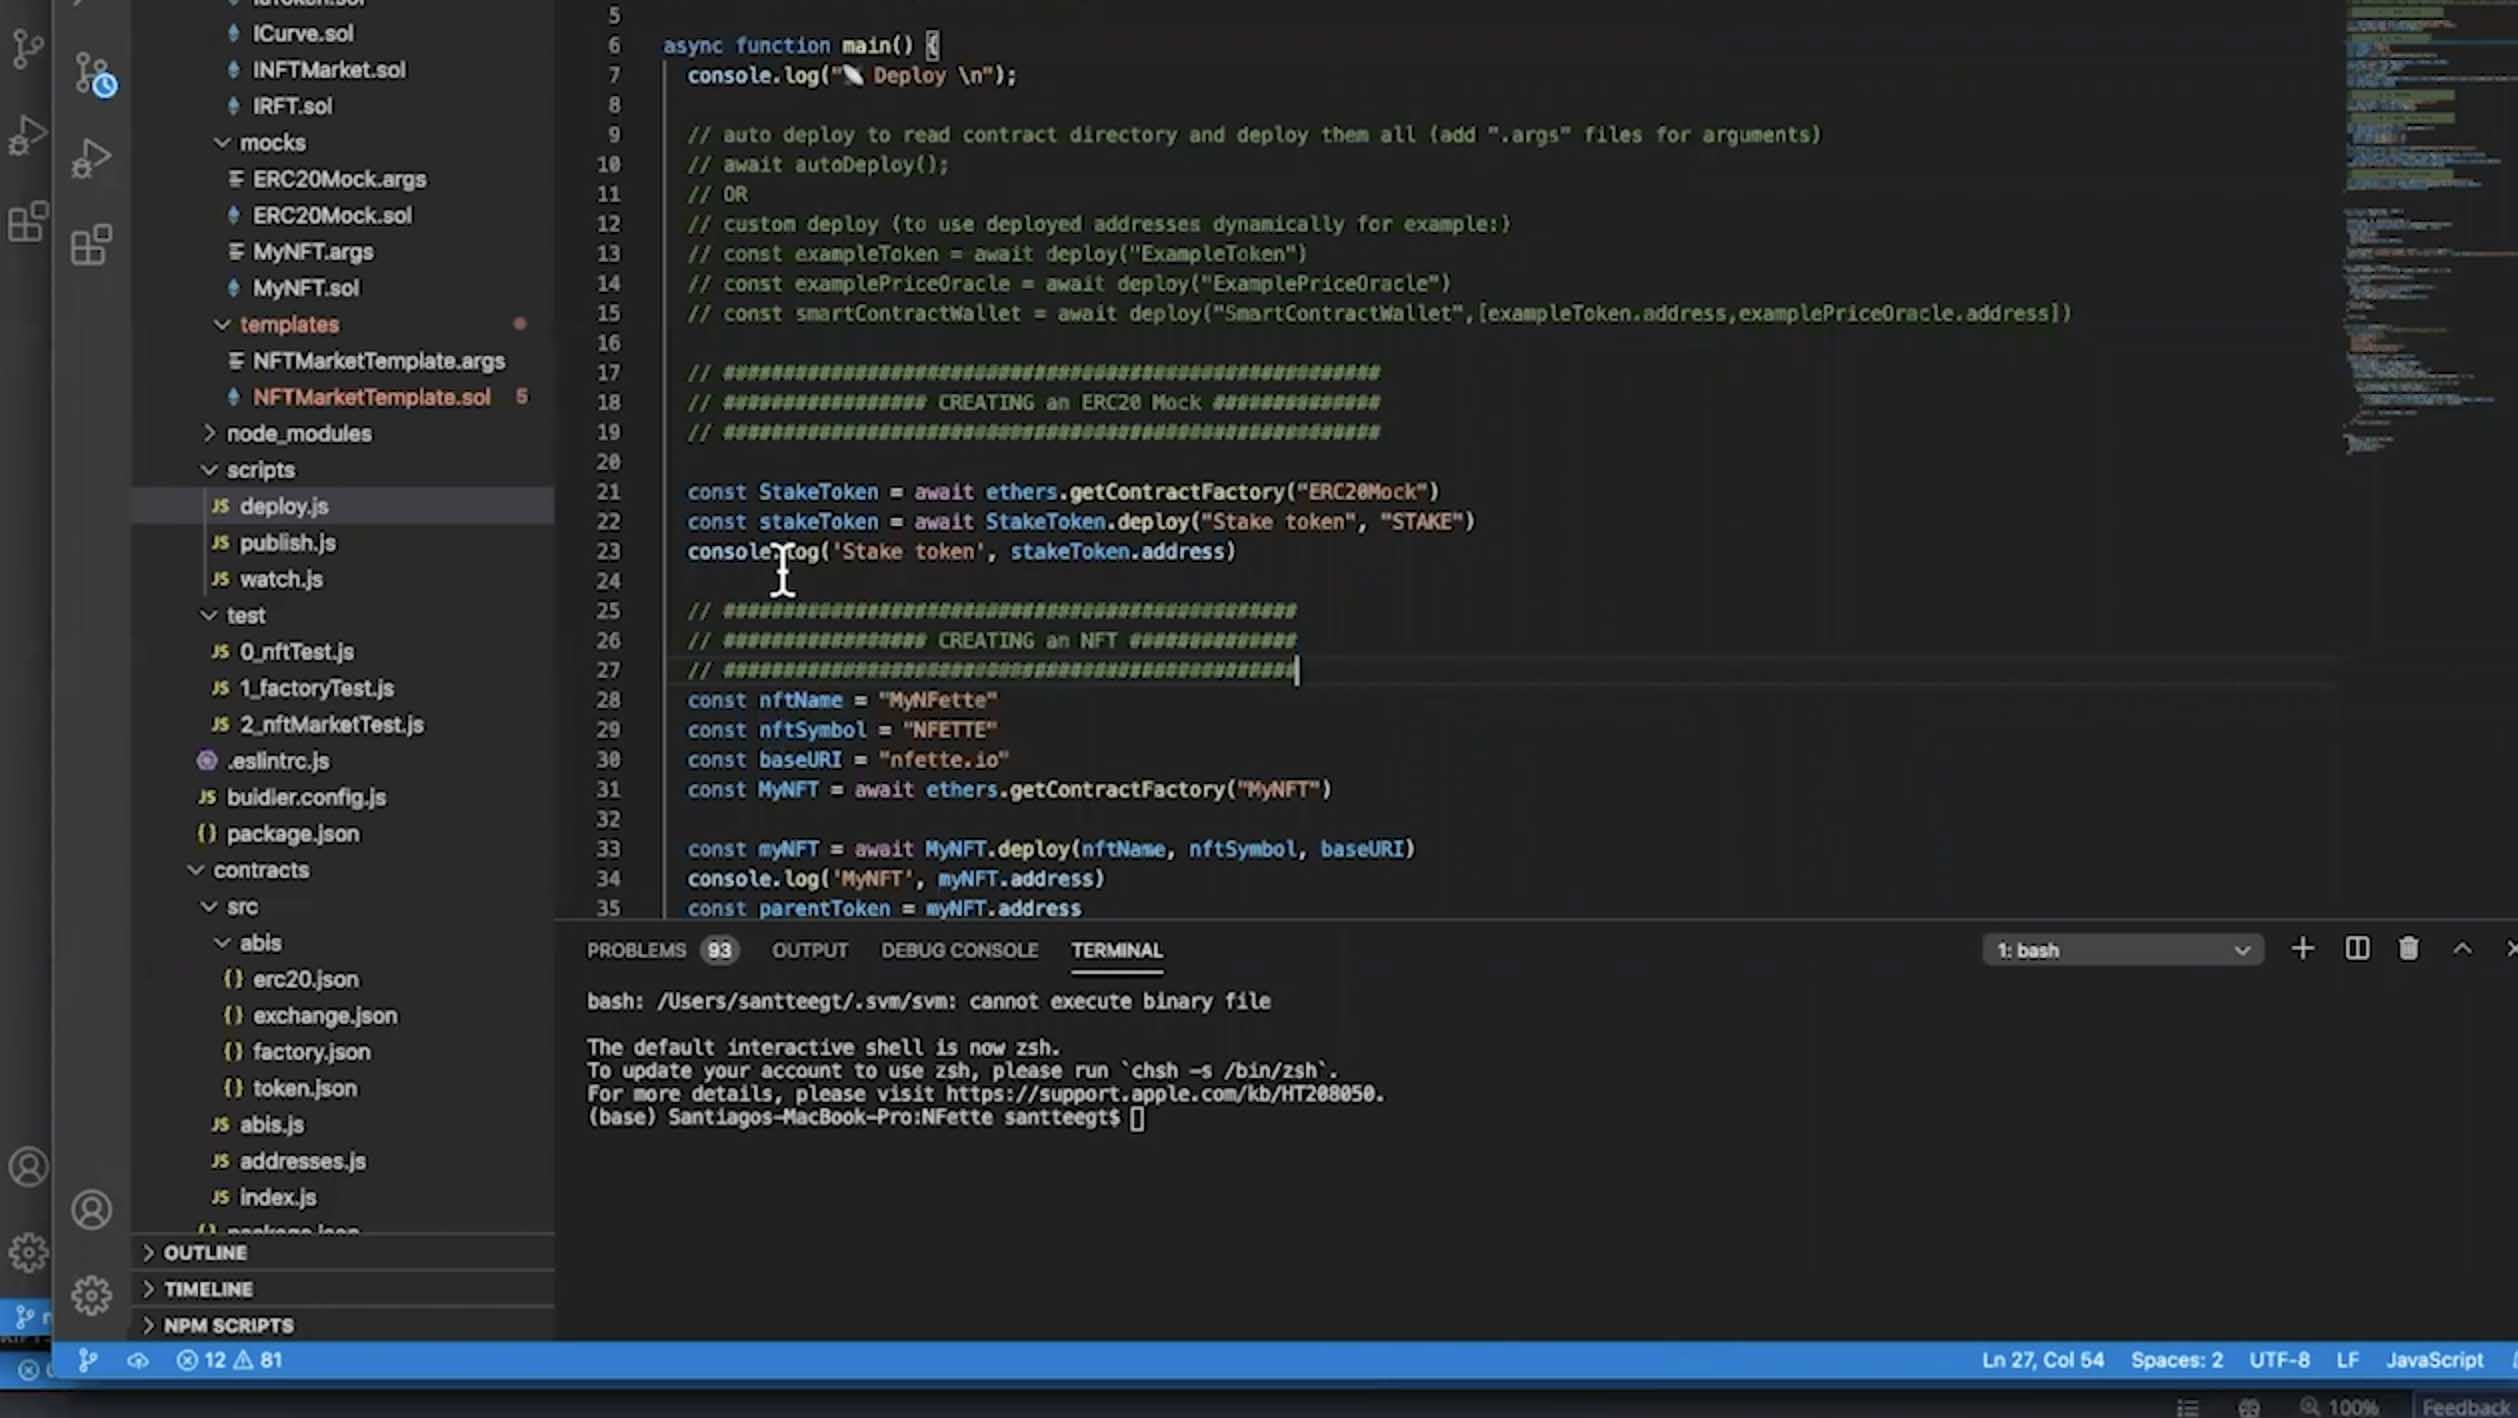Image resolution: width=2518 pixels, height=1418 pixels.
Task: Collapse the contracts folder
Action: (196, 870)
